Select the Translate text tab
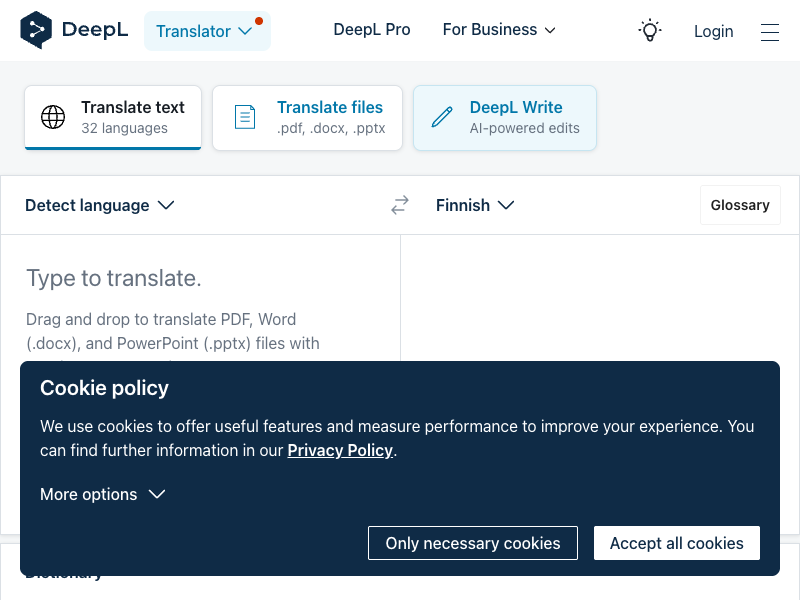 coord(113,118)
